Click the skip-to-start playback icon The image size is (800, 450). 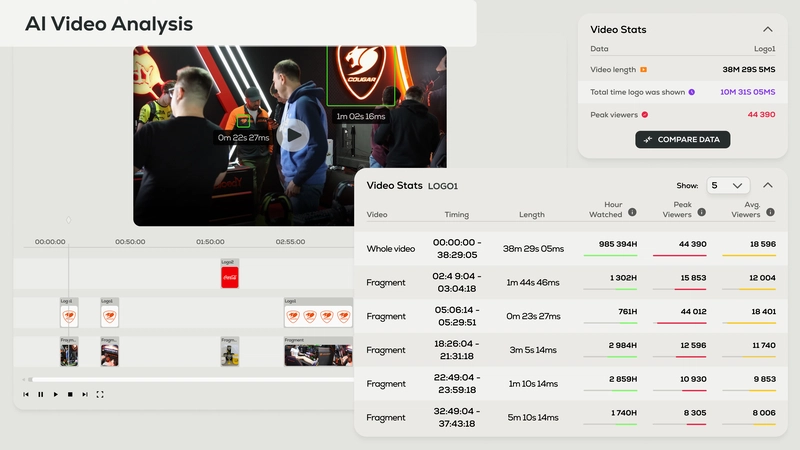coord(26,394)
